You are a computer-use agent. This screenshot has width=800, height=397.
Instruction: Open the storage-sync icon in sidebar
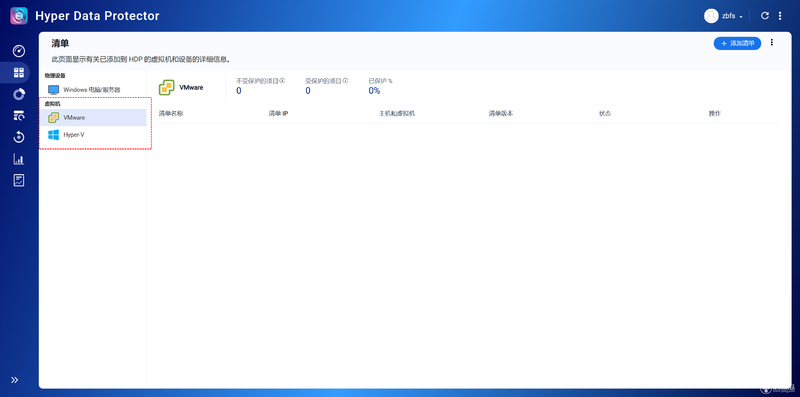click(x=19, y=116)
